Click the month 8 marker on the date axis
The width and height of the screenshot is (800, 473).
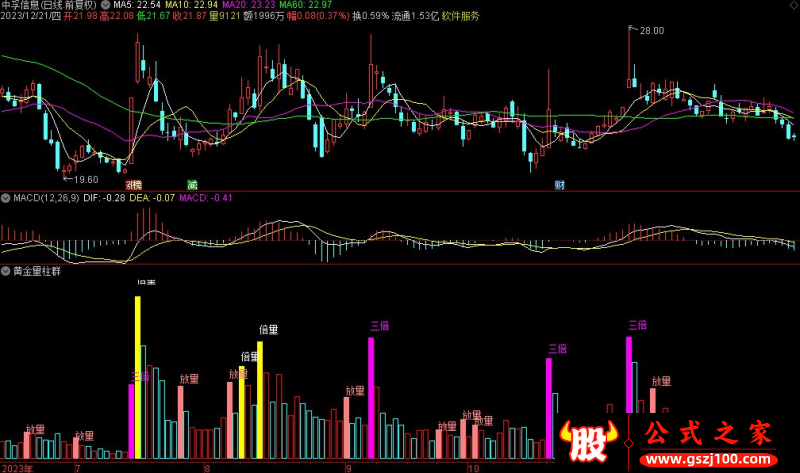point(207,468)
